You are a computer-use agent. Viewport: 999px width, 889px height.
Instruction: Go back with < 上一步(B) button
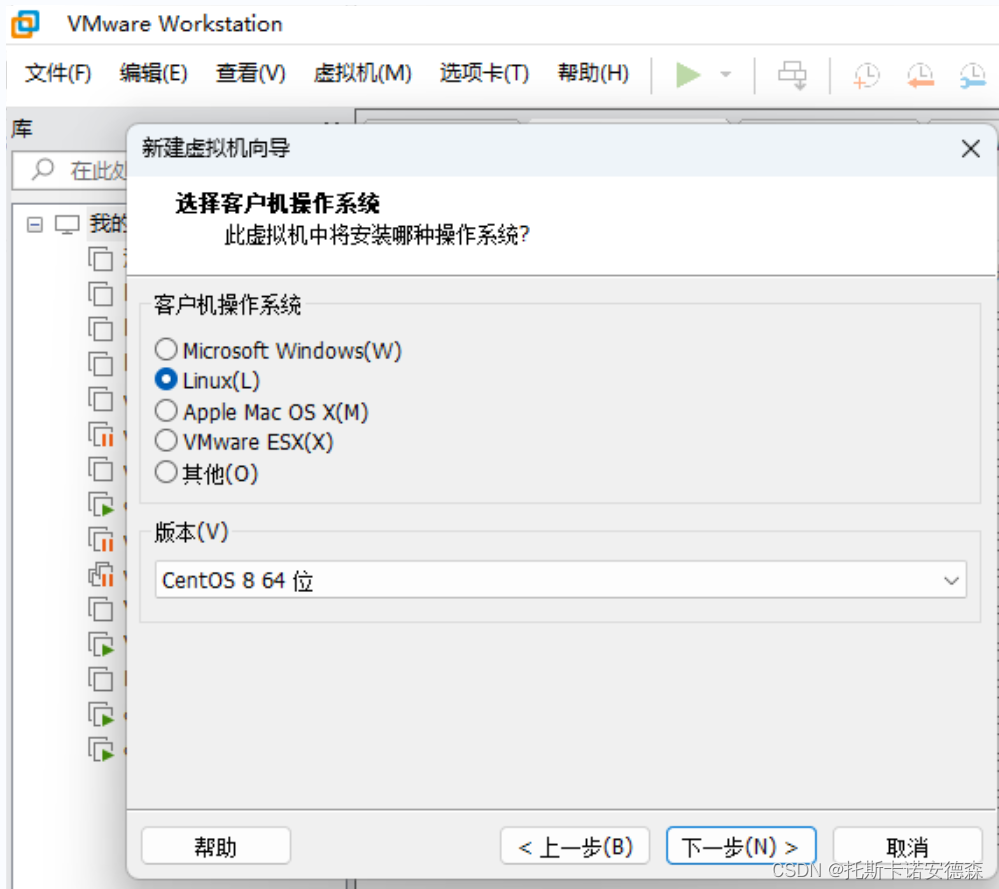(x=575, y=846)
